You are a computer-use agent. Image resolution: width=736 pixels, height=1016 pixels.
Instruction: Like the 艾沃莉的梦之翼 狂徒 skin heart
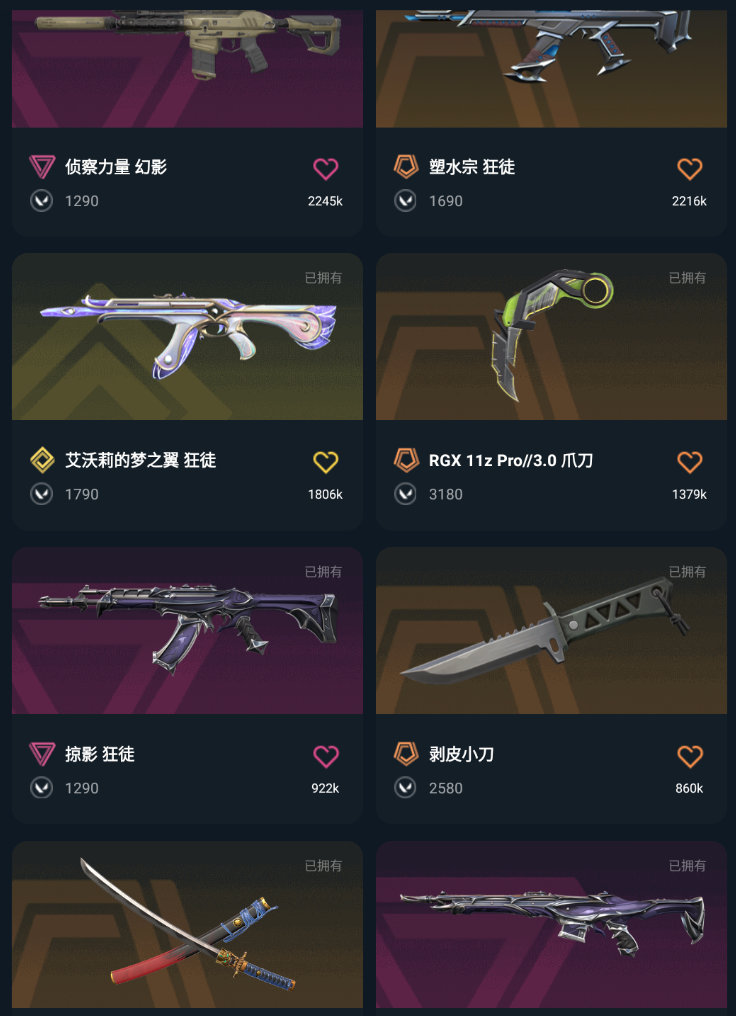(x=325, y=462)
